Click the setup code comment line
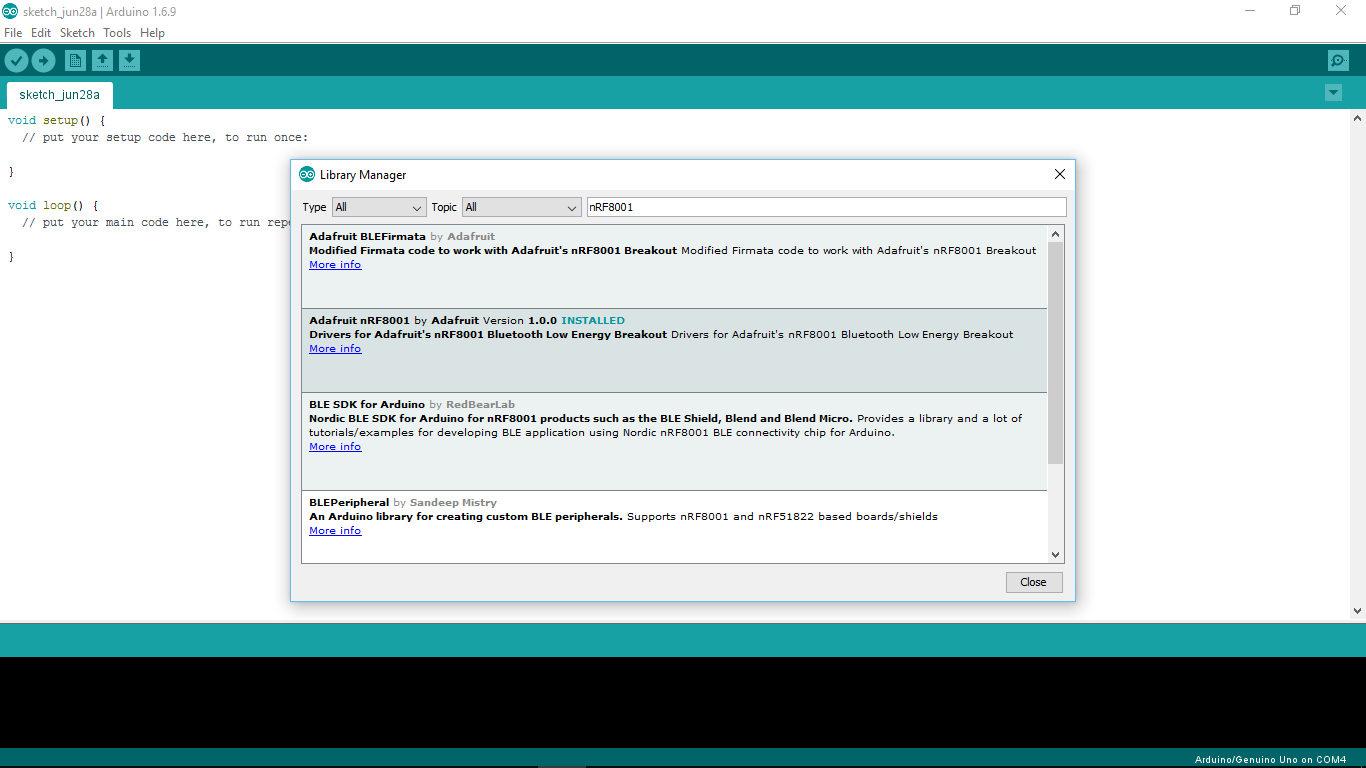 coord(165,138)
